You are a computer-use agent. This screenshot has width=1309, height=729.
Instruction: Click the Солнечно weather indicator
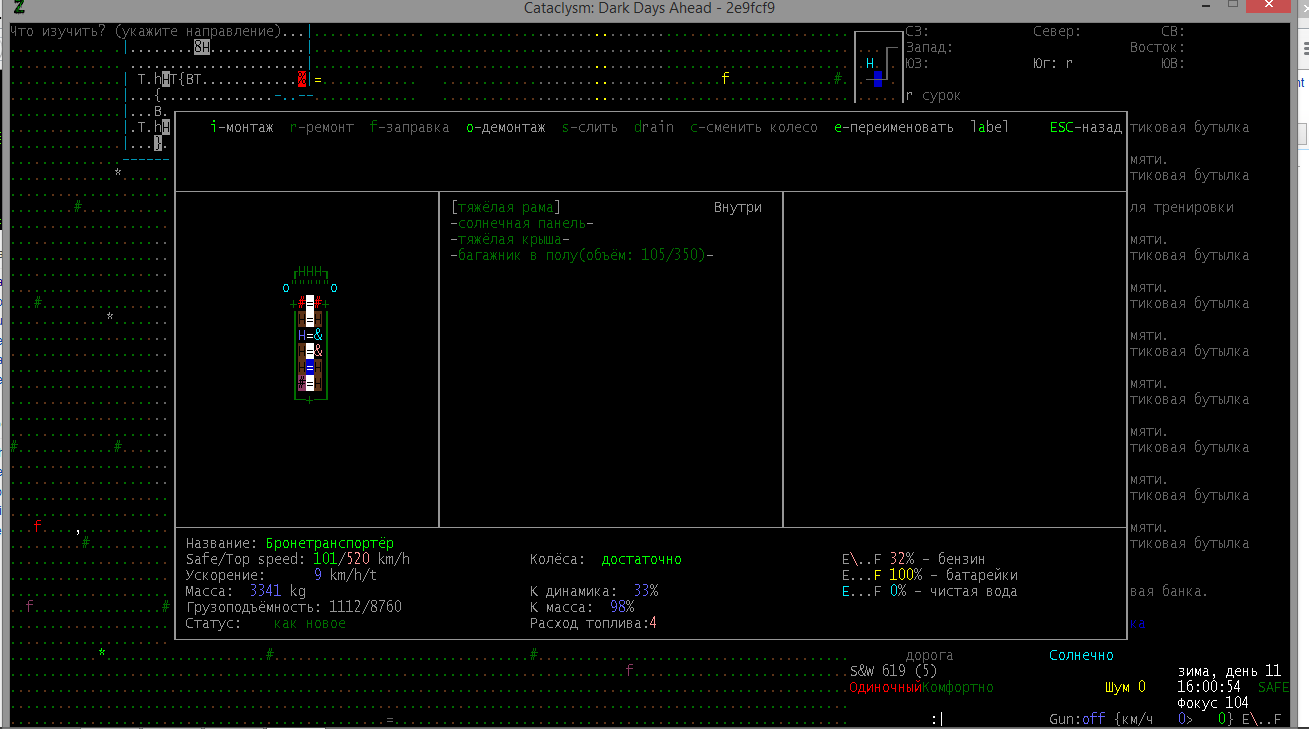click(x=1082, y=656)
